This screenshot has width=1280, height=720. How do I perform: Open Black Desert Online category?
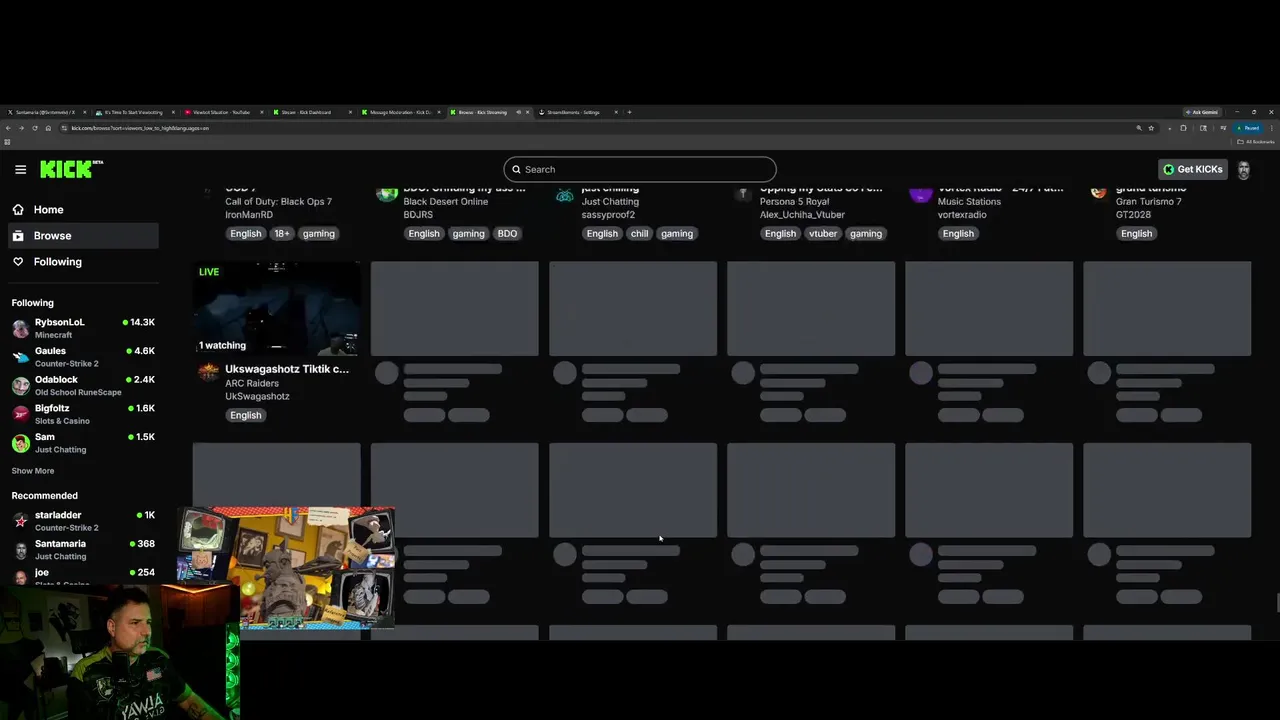[x=446, y=202]
